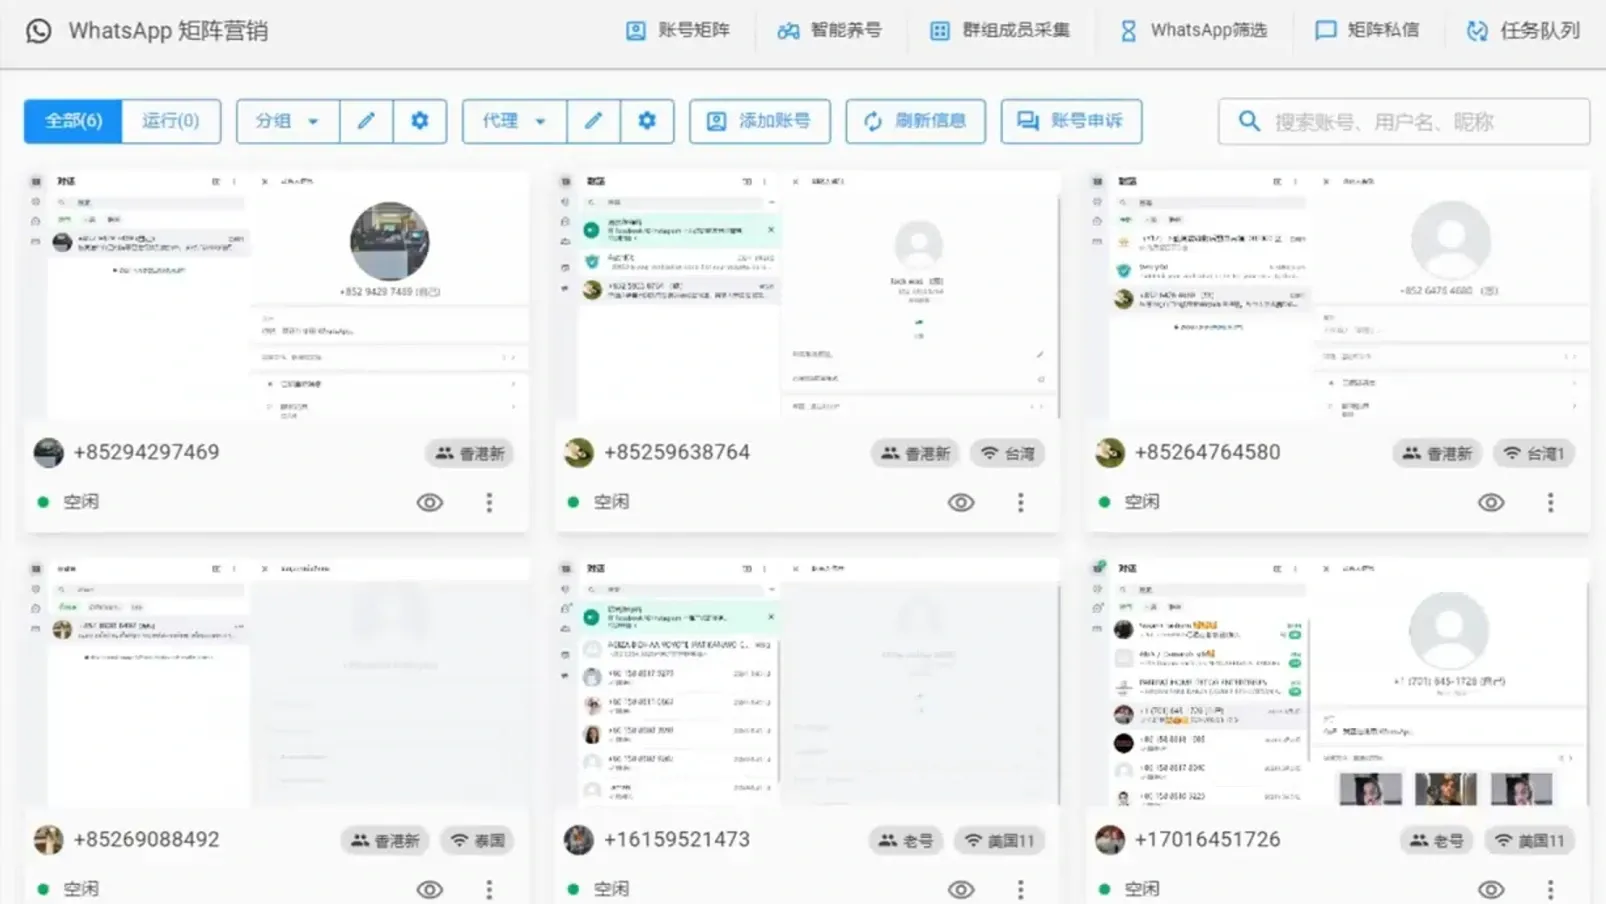
Task: Open the 智能养号 feature icon
Action: point(787,30)
